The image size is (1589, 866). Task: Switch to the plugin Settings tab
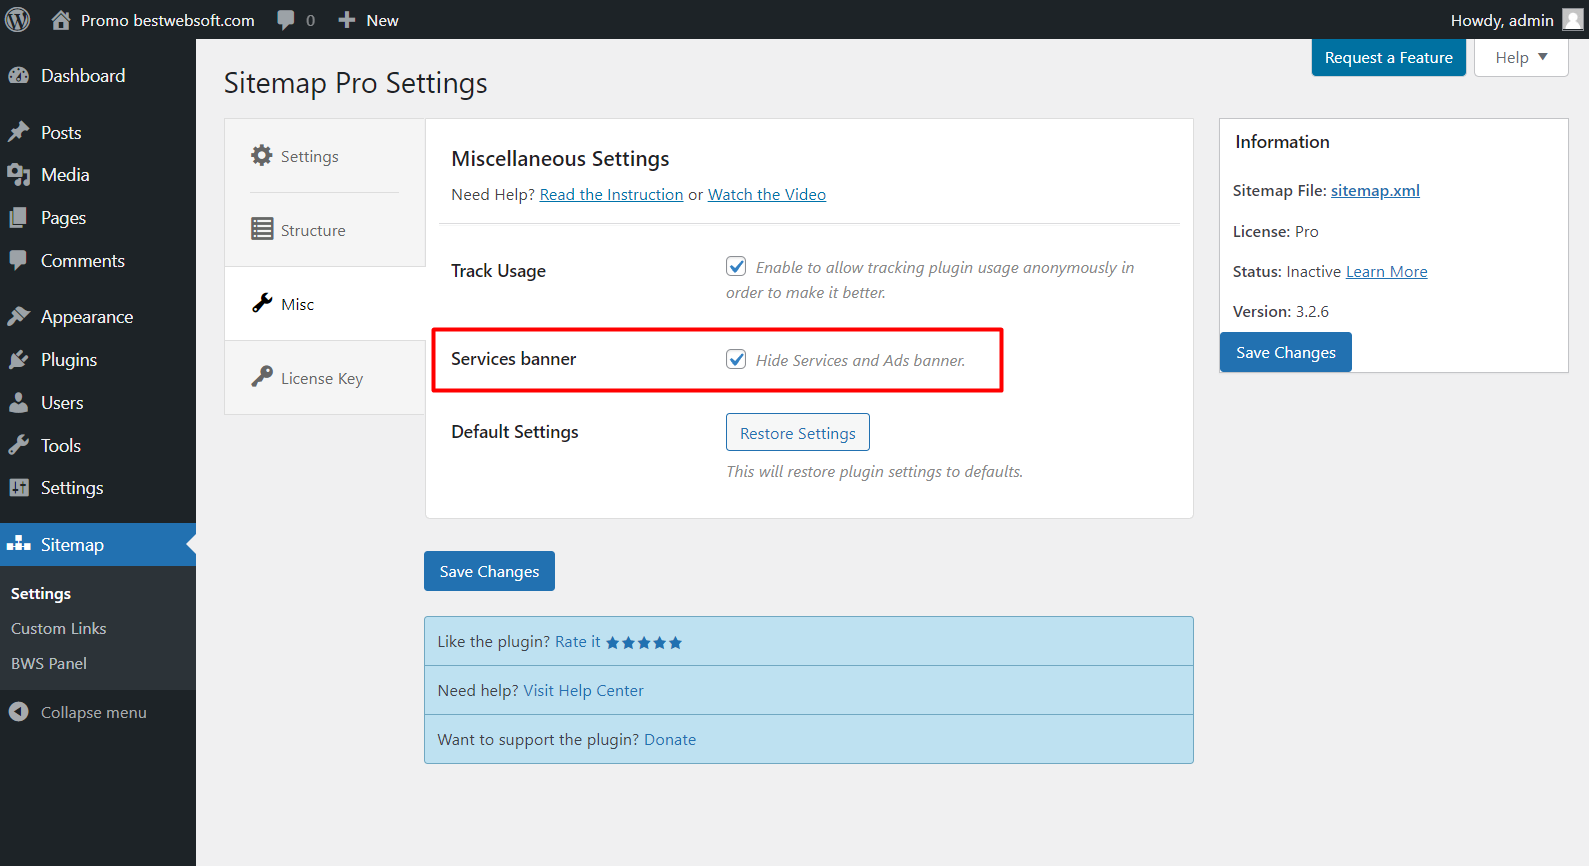pos(325,156)
